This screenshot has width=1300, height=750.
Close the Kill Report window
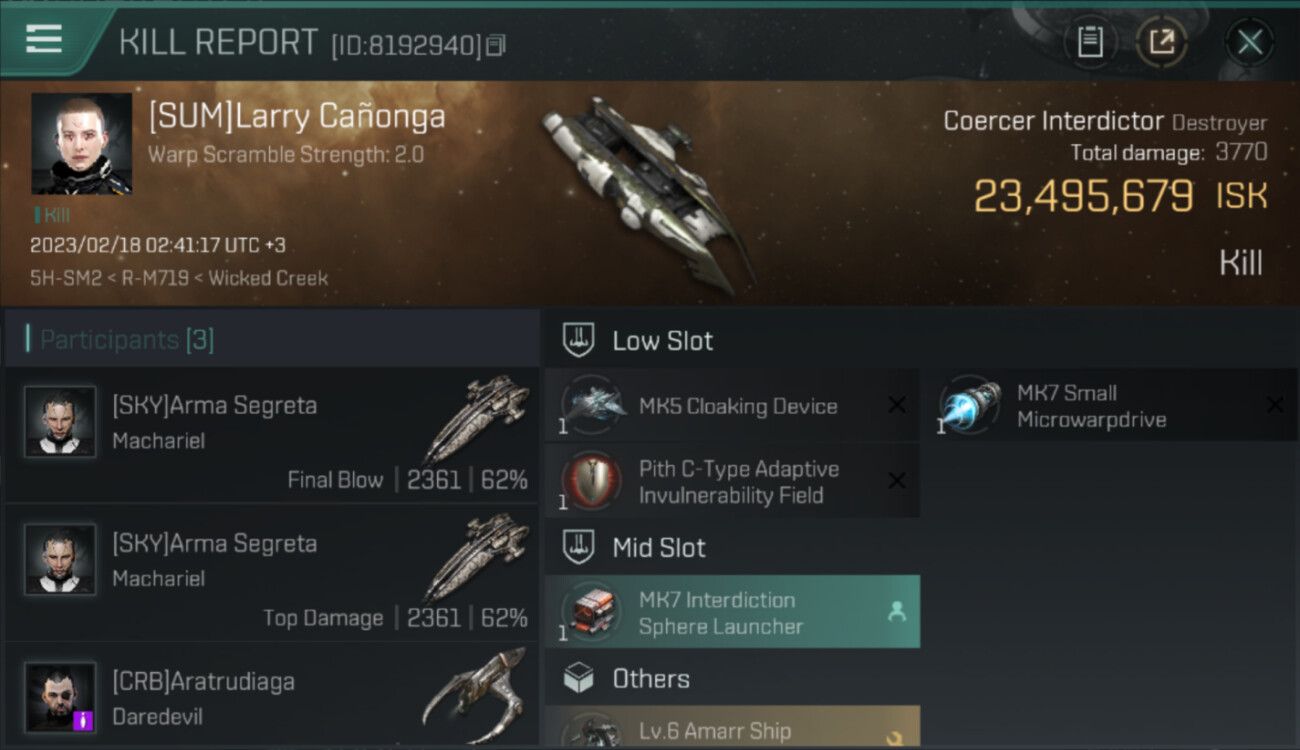[1249, 42]
